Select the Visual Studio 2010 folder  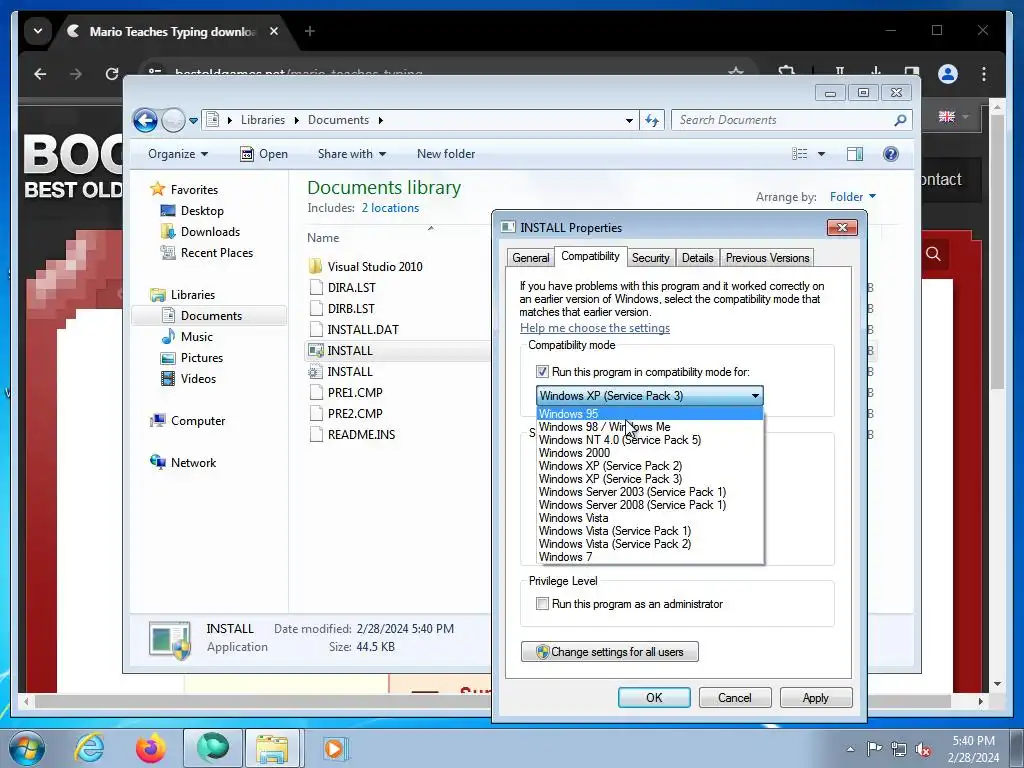[375, 266]
